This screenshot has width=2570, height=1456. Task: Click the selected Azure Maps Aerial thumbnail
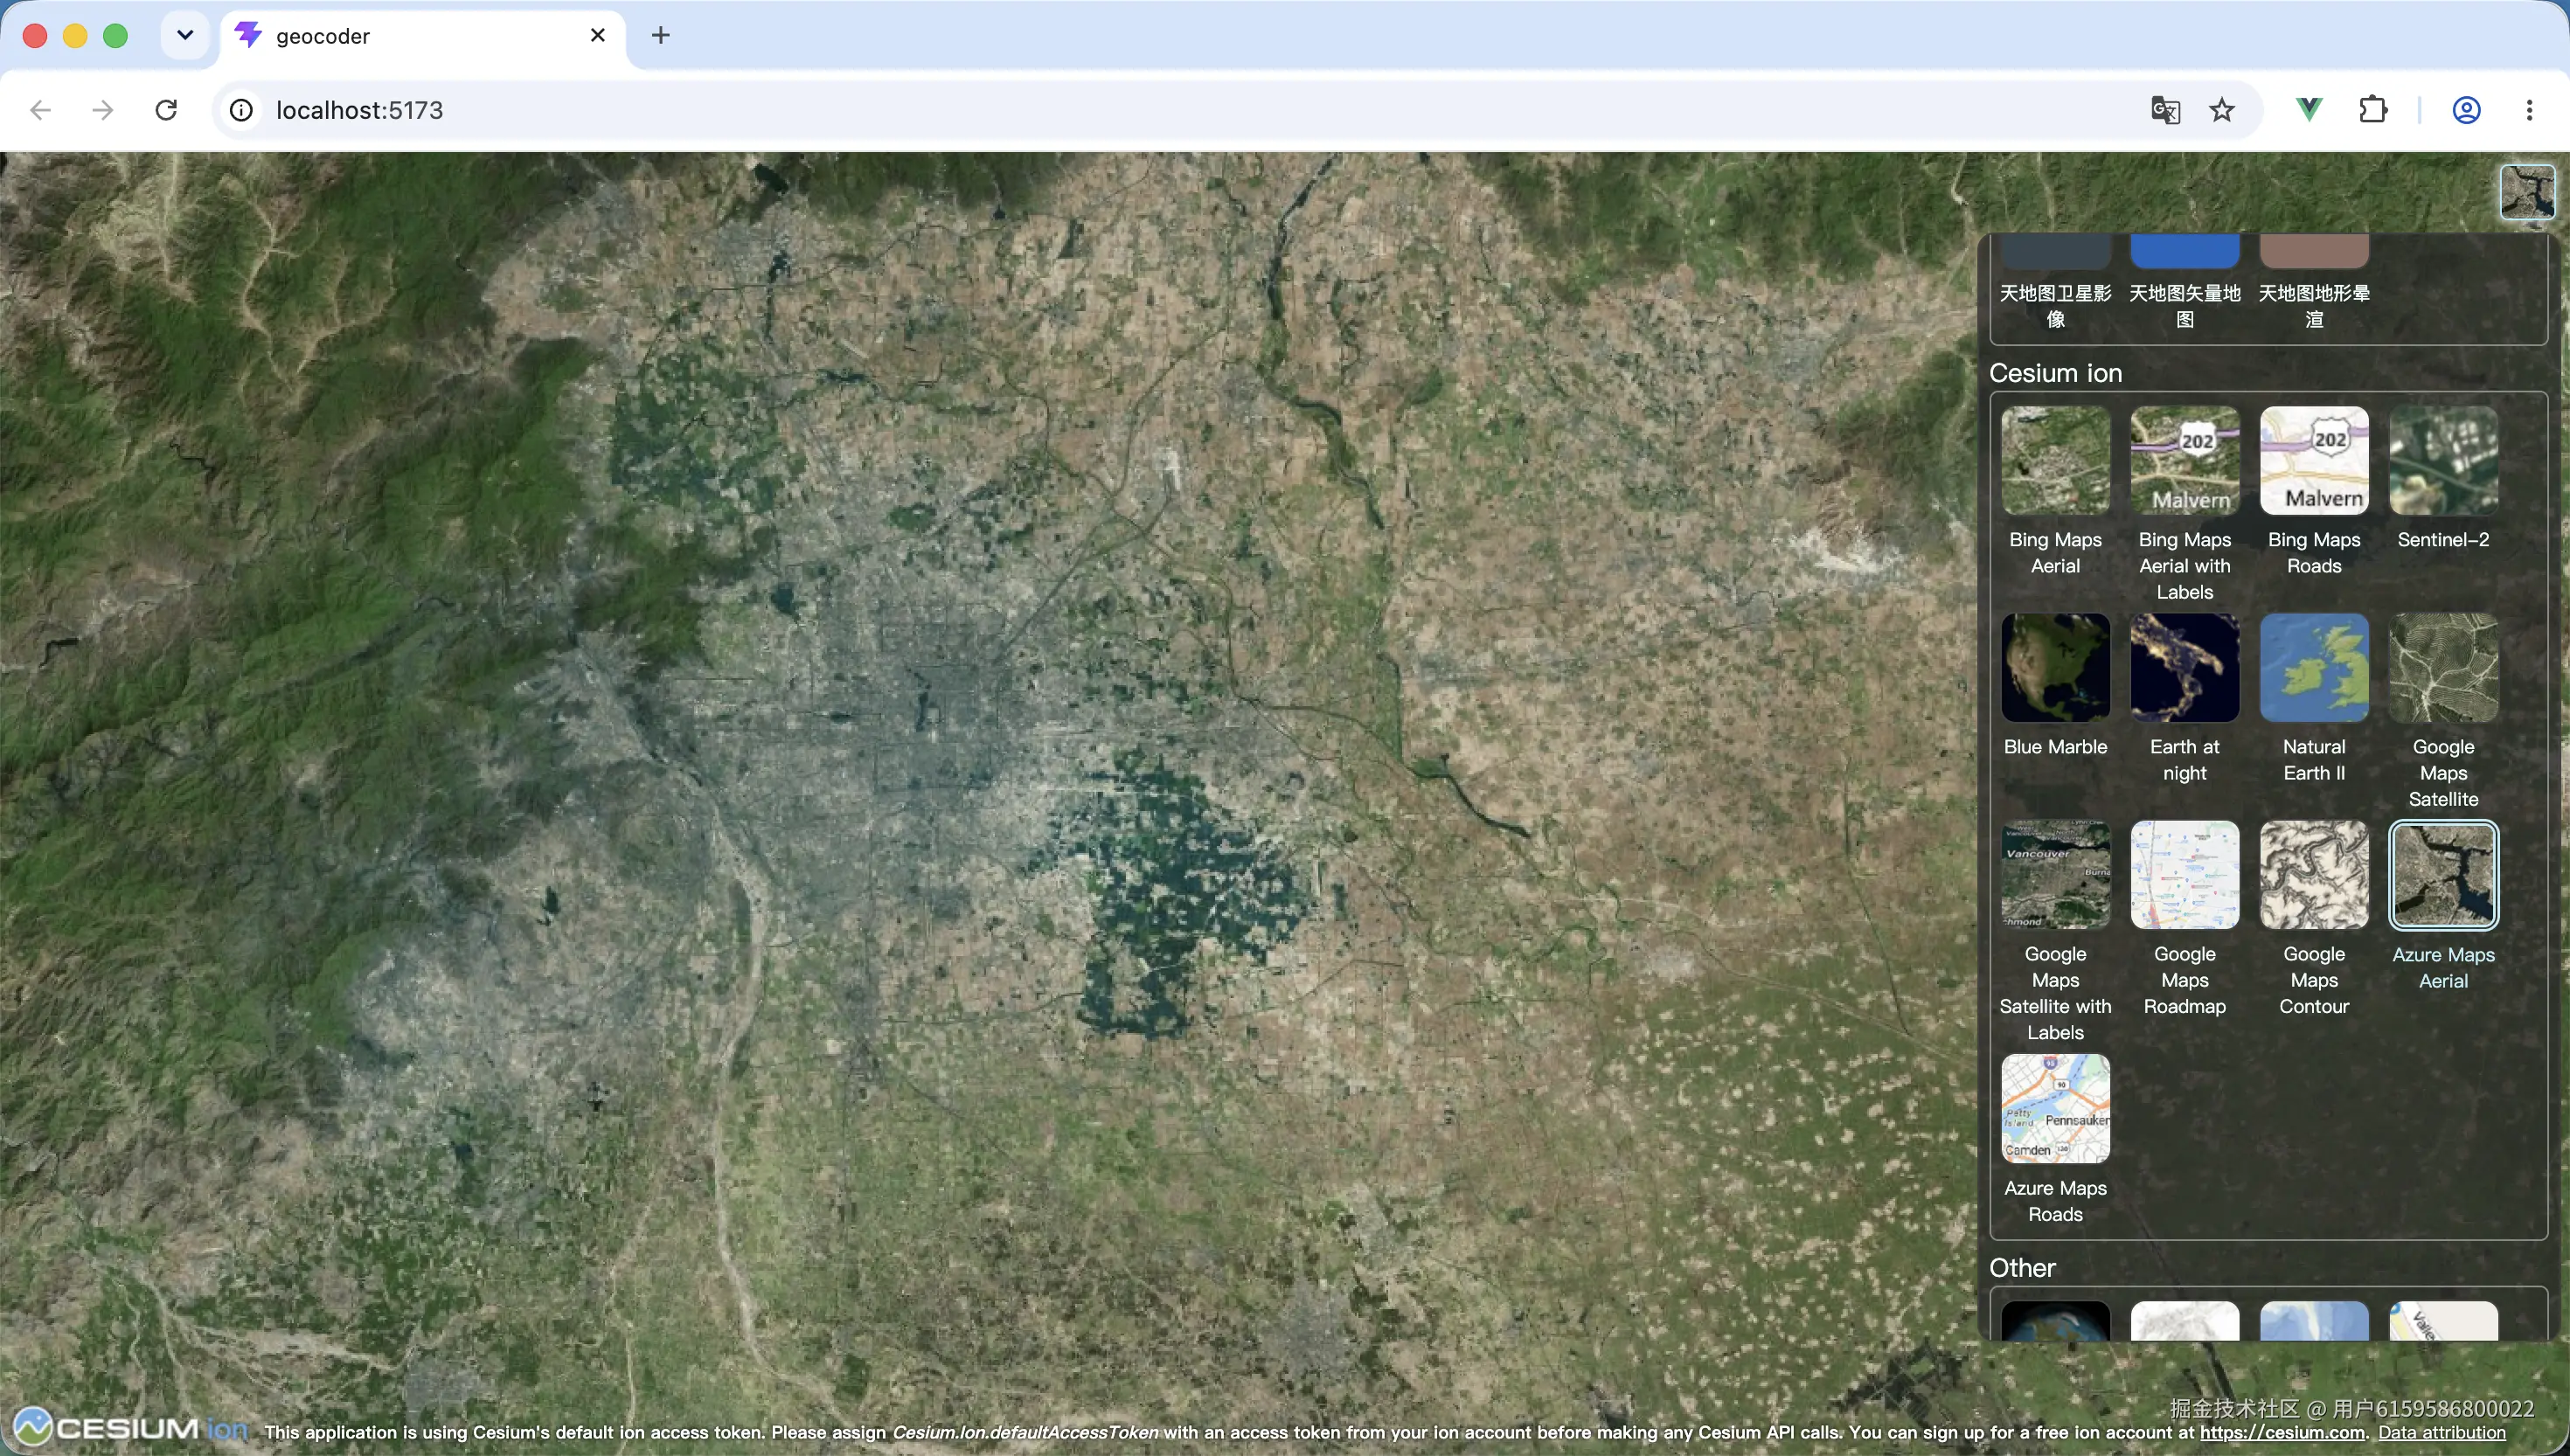2443,875
